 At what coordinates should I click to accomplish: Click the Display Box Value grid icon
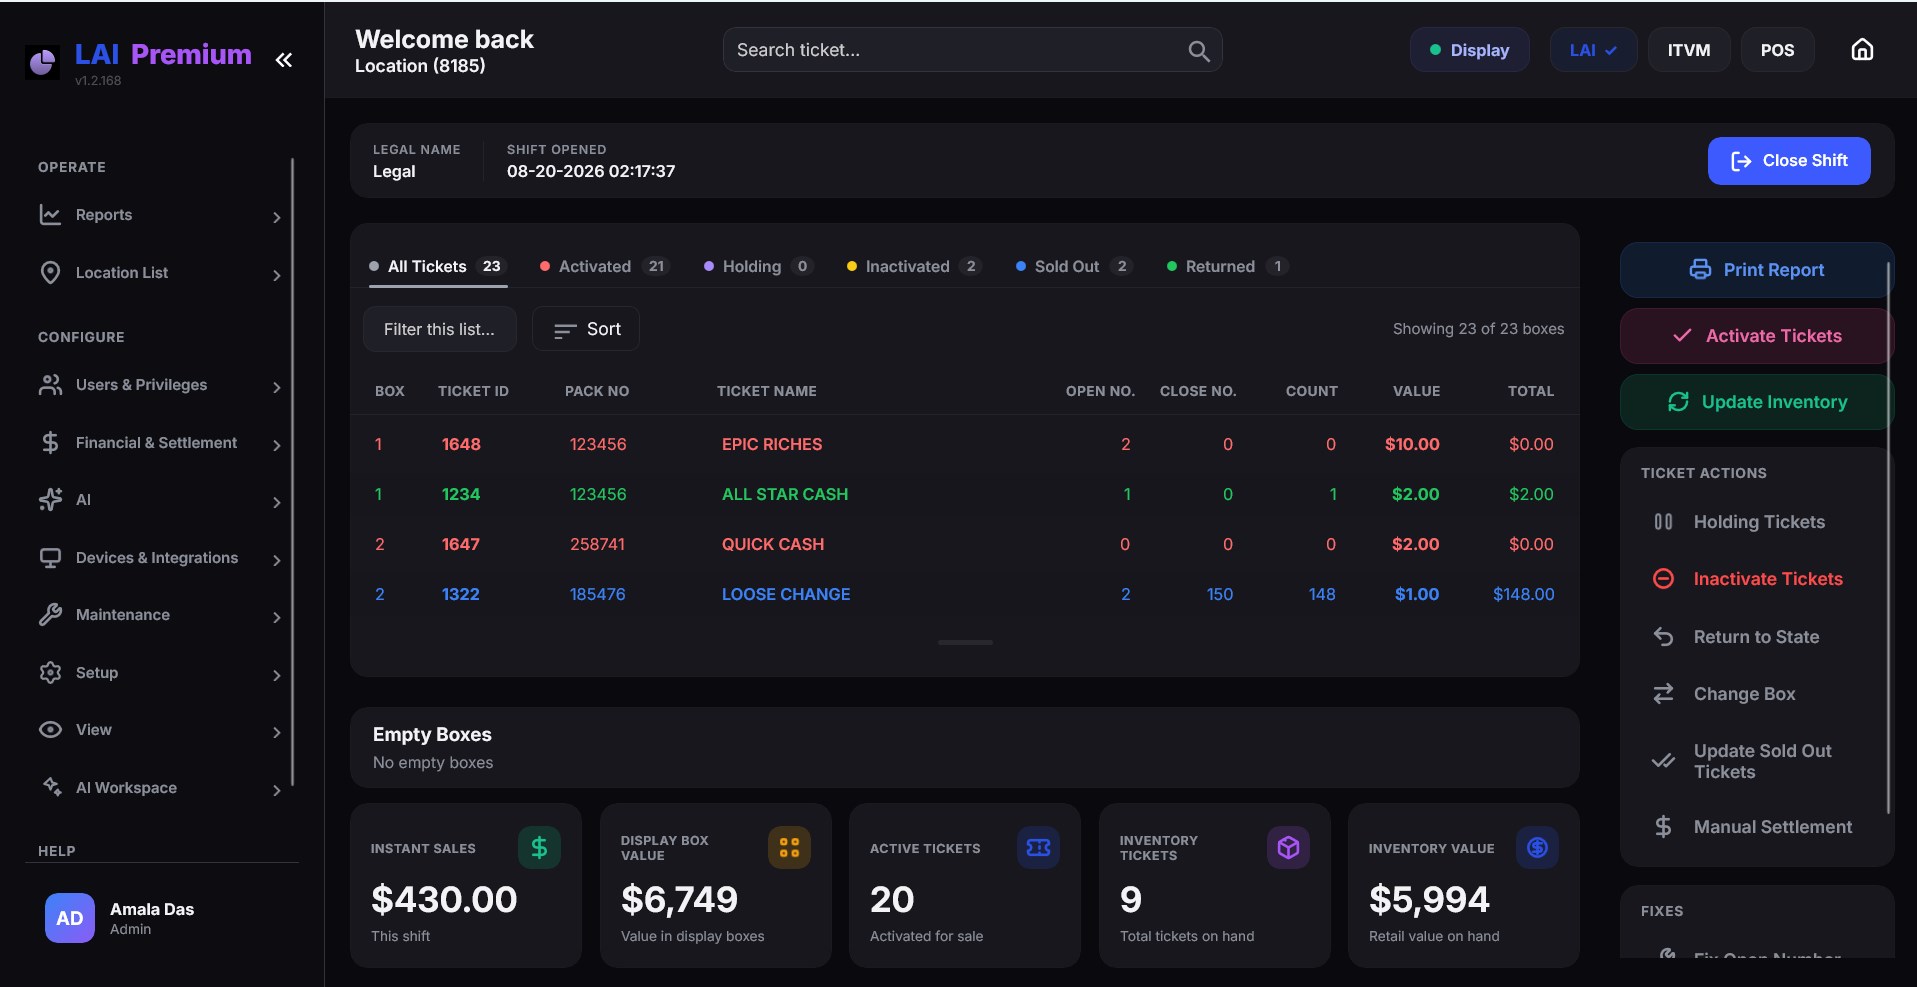(789, 848)
